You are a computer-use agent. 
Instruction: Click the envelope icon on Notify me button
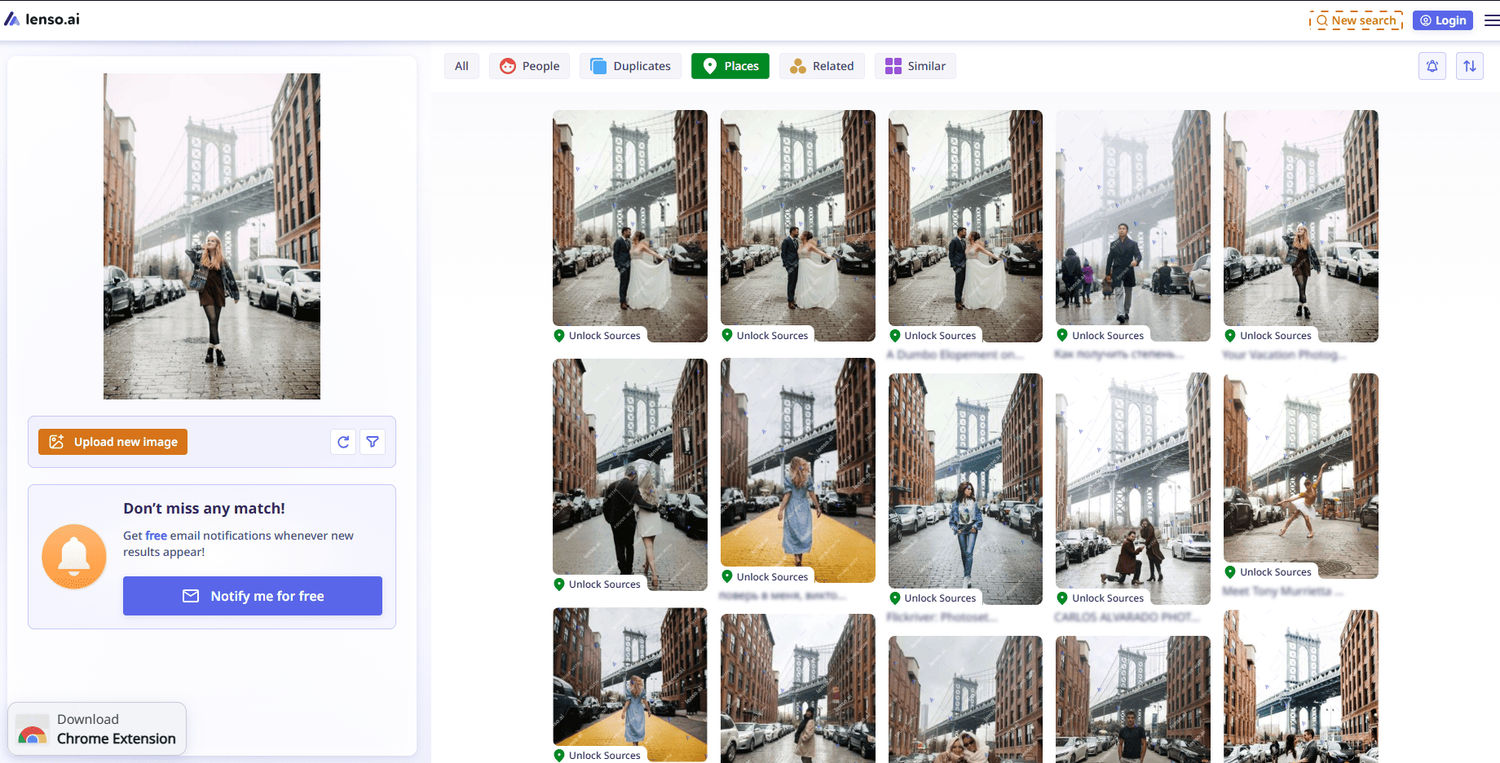click(190, 595)
